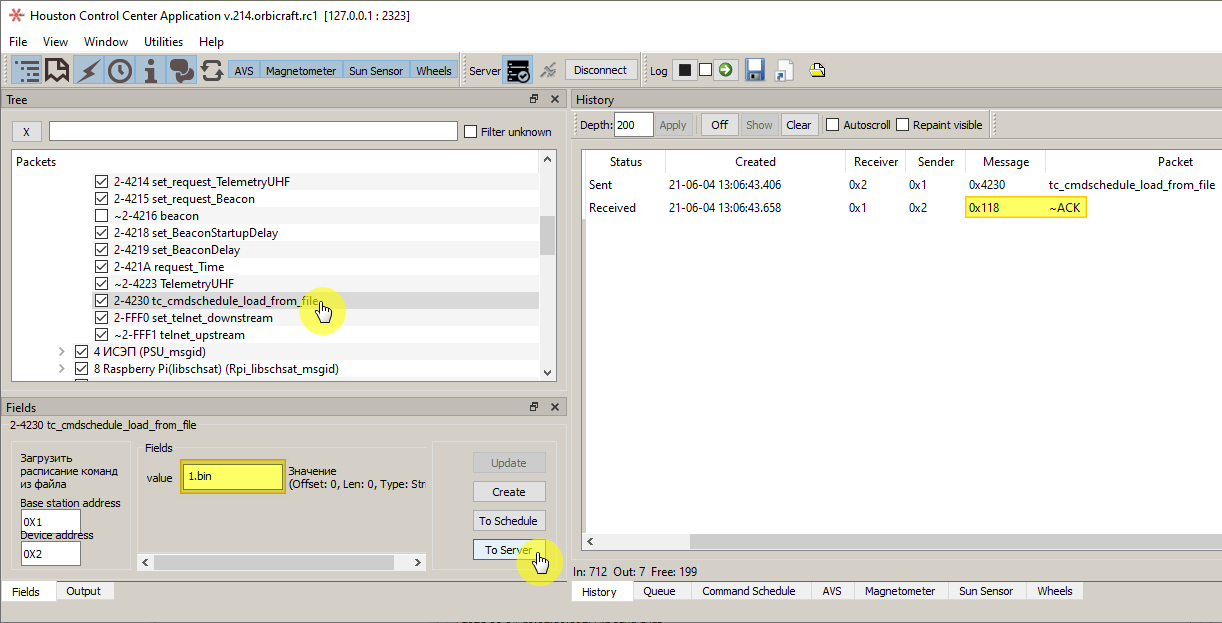Viewport: 1222px width, 623px height.
Task: Open the clock/time toolbar icon
Action: click(119, 70)
